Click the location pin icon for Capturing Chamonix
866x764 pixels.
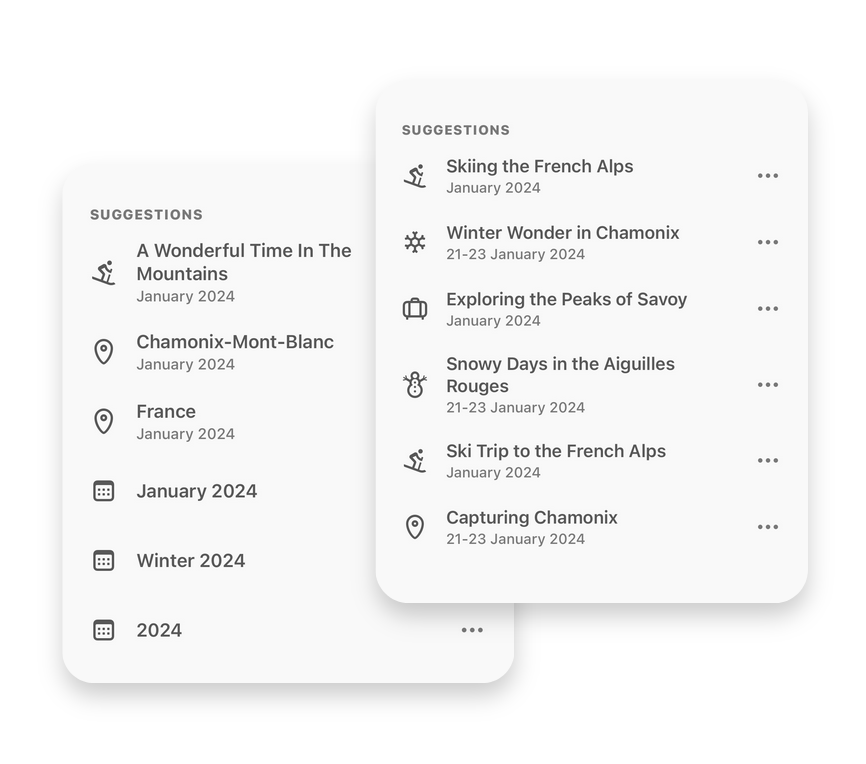pos(415,527)
